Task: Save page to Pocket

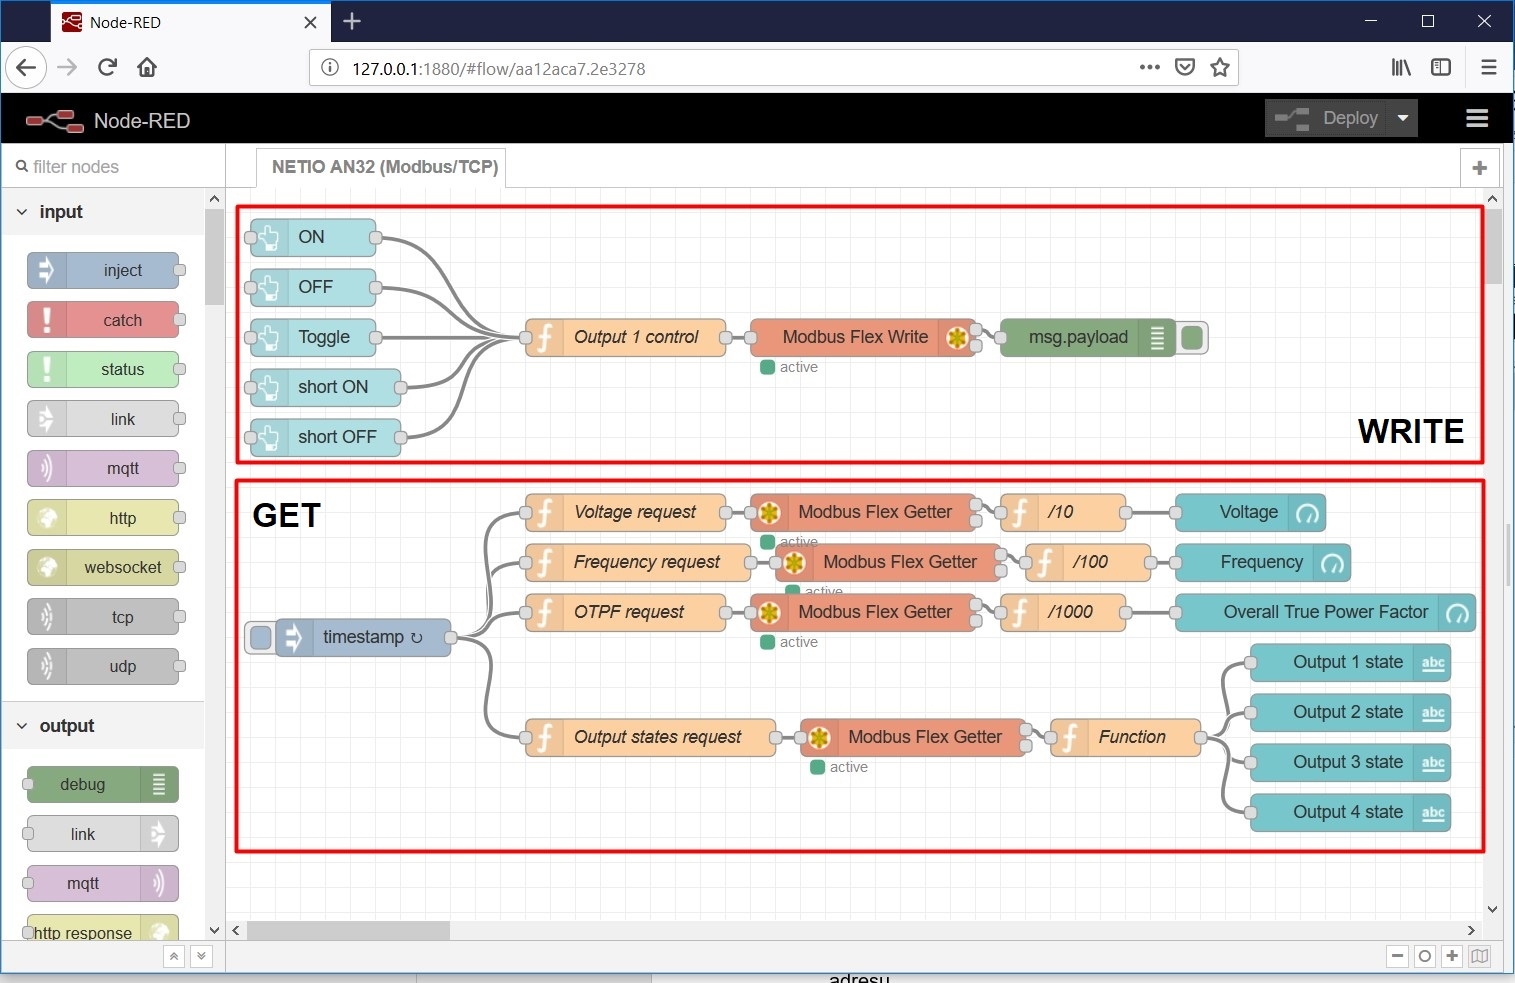Action: click(1185, 67)
